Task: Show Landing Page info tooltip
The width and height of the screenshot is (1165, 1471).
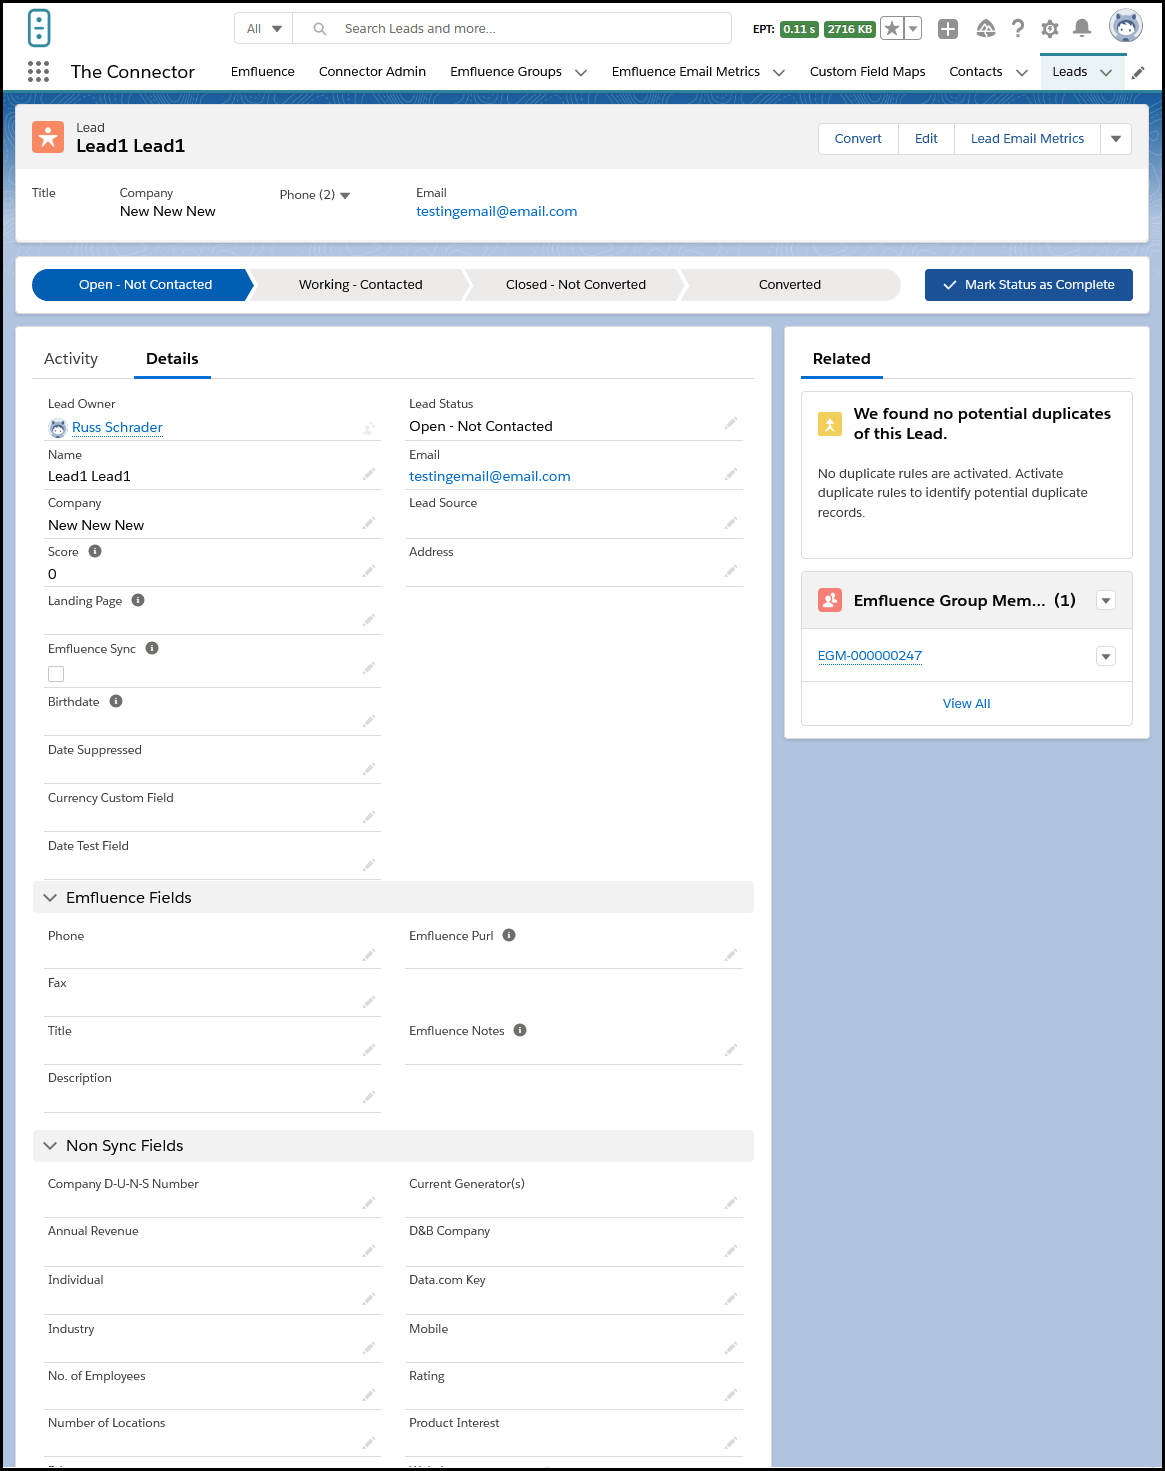Action: click(138, 600)
